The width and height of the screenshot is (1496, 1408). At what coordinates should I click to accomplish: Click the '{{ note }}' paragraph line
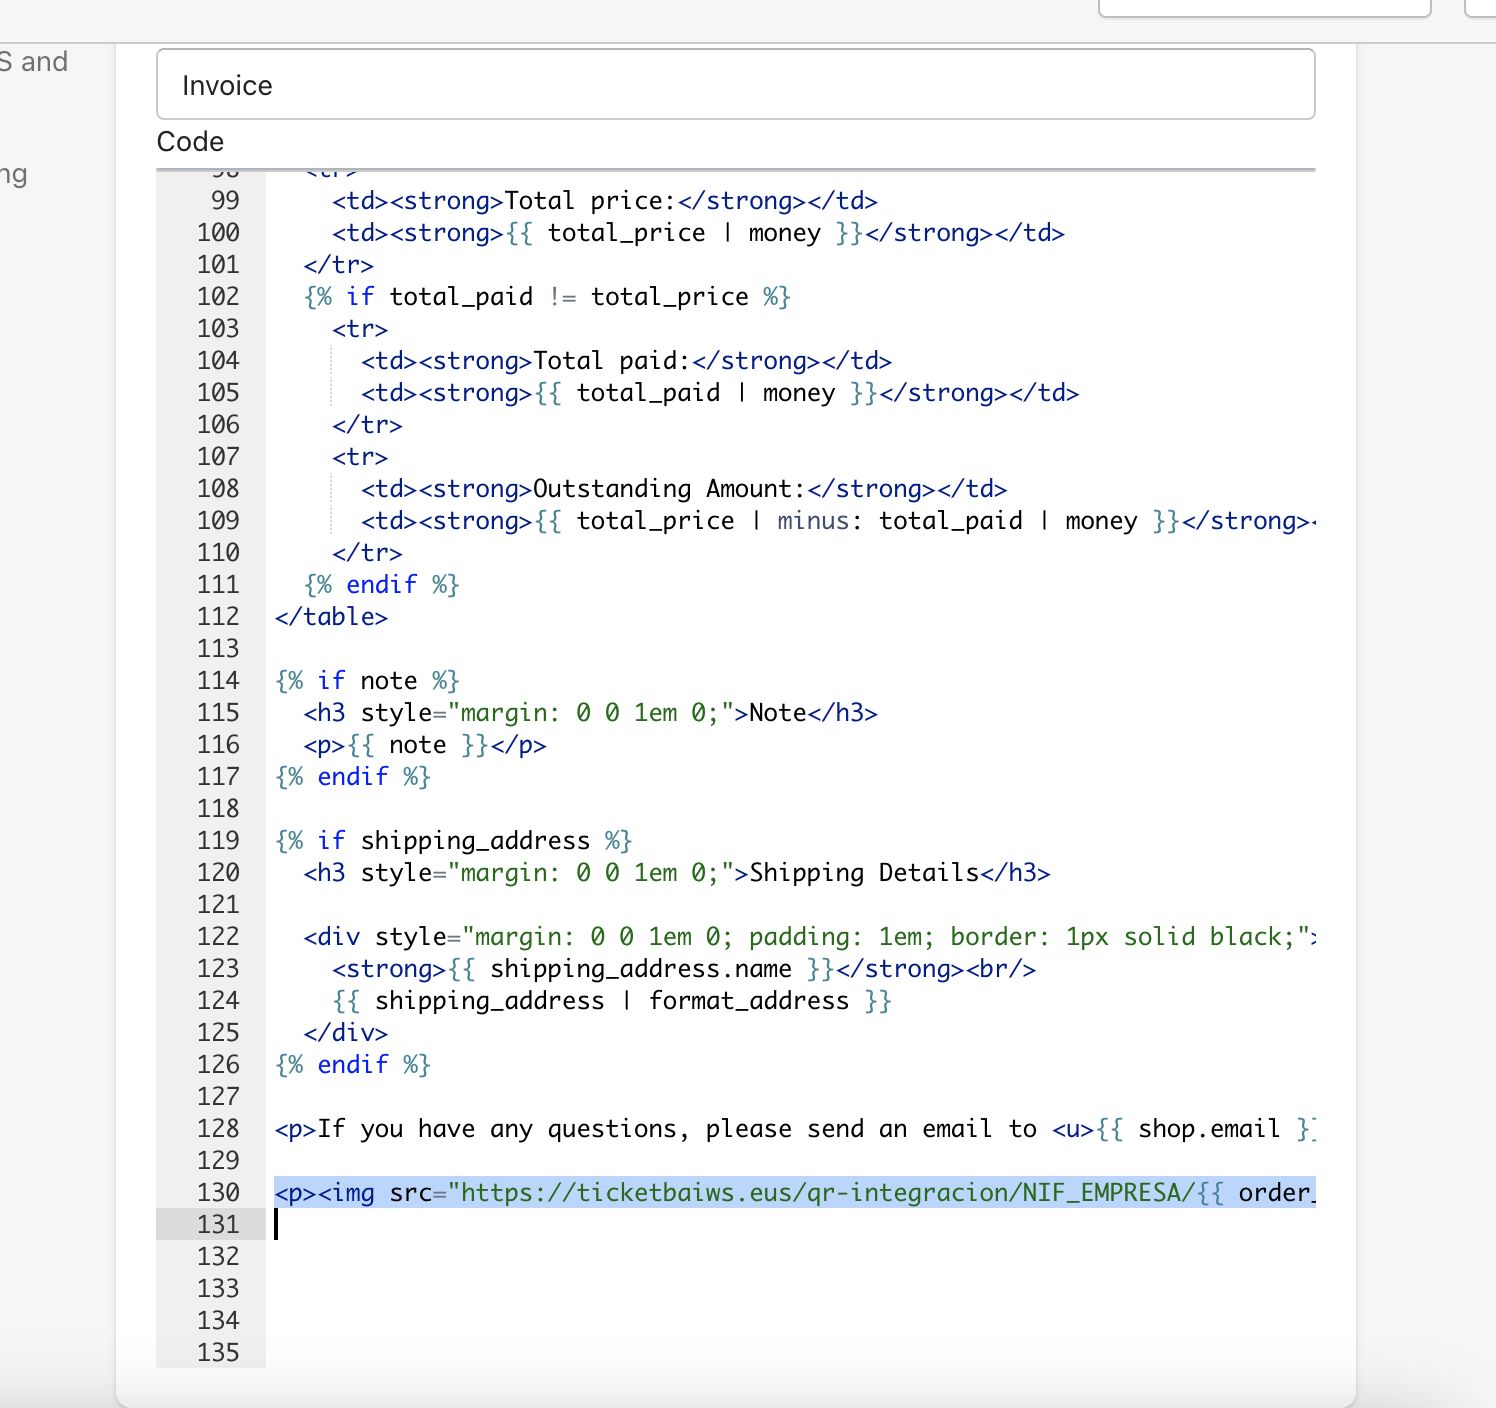pyautogui.click(x=425, y=745)
